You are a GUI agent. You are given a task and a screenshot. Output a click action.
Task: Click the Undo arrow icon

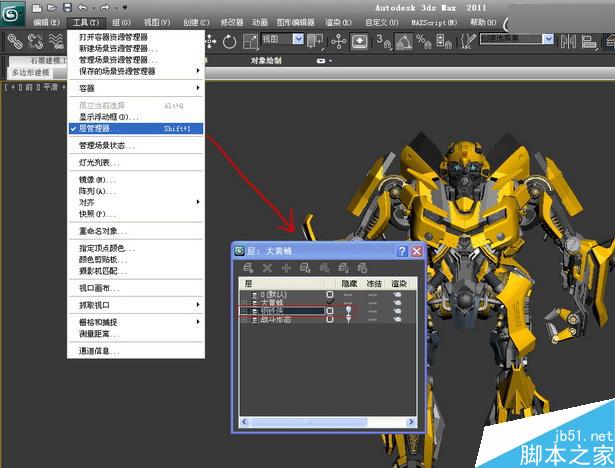[83, 7]
